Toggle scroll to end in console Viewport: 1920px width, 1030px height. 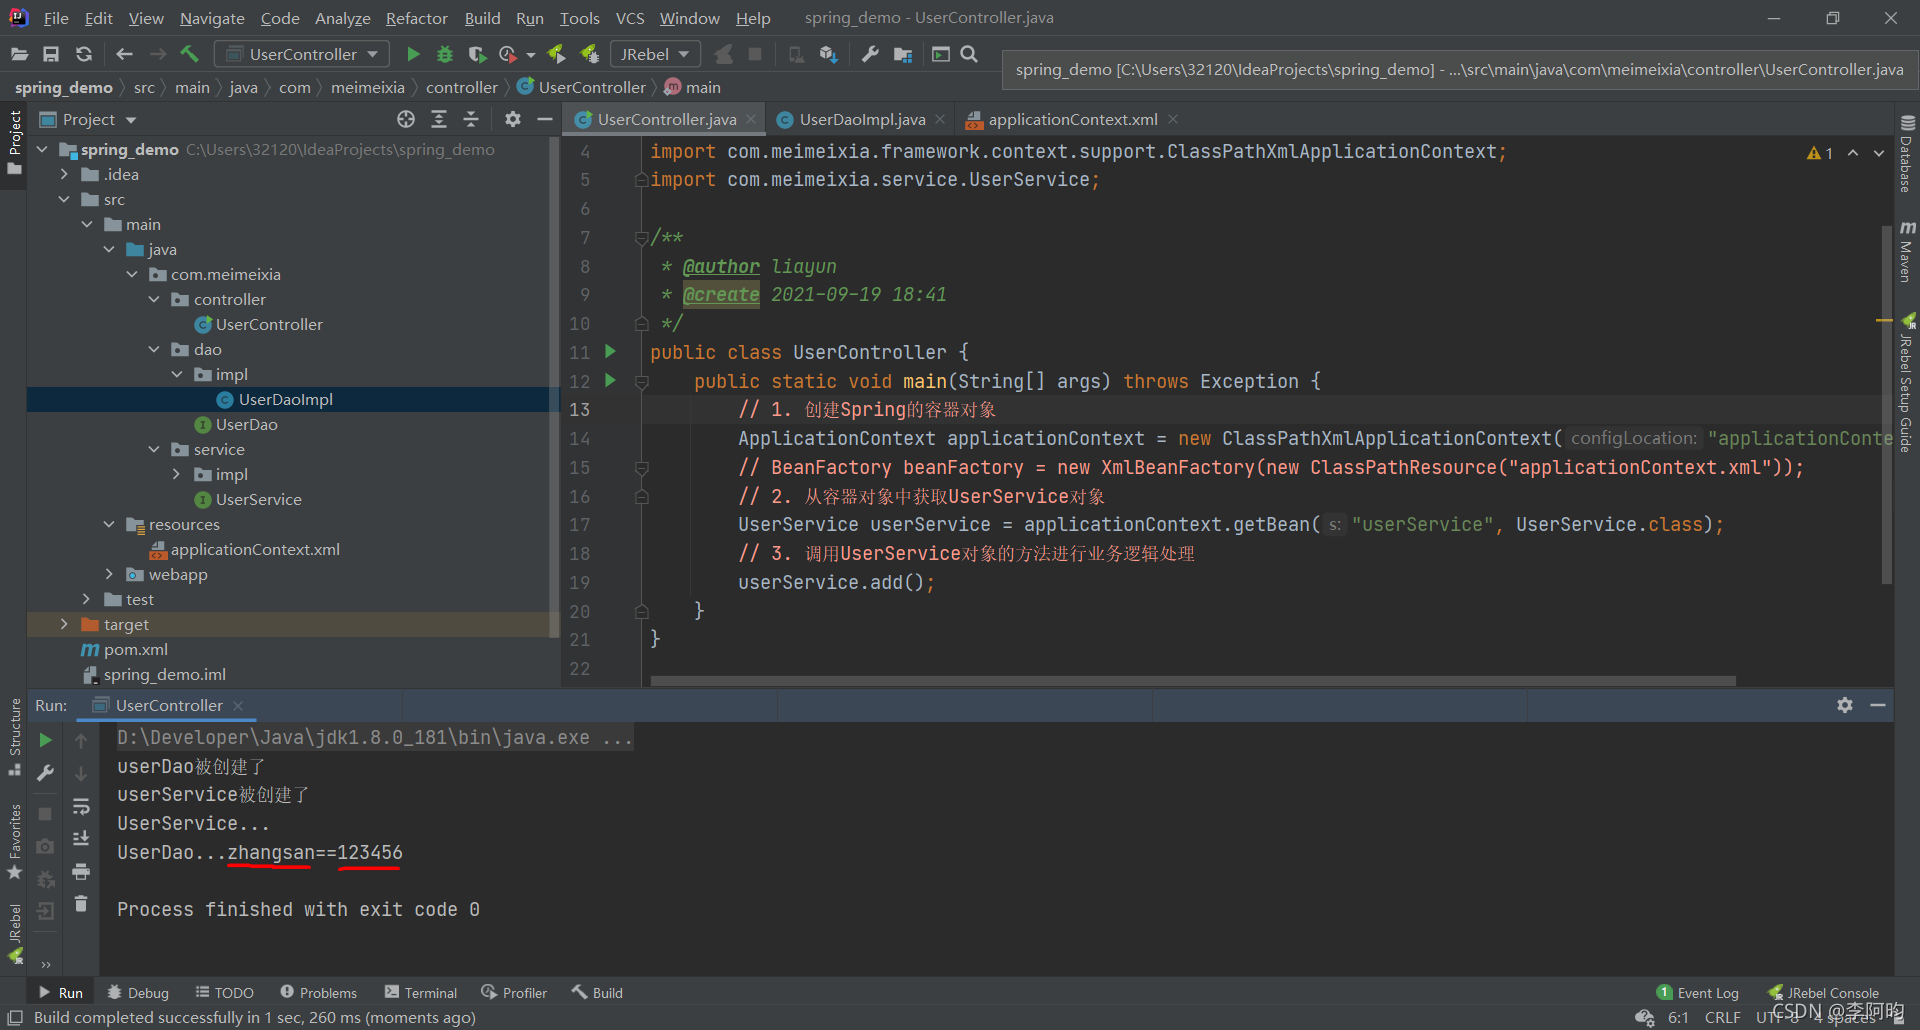[x=81, y=839]
